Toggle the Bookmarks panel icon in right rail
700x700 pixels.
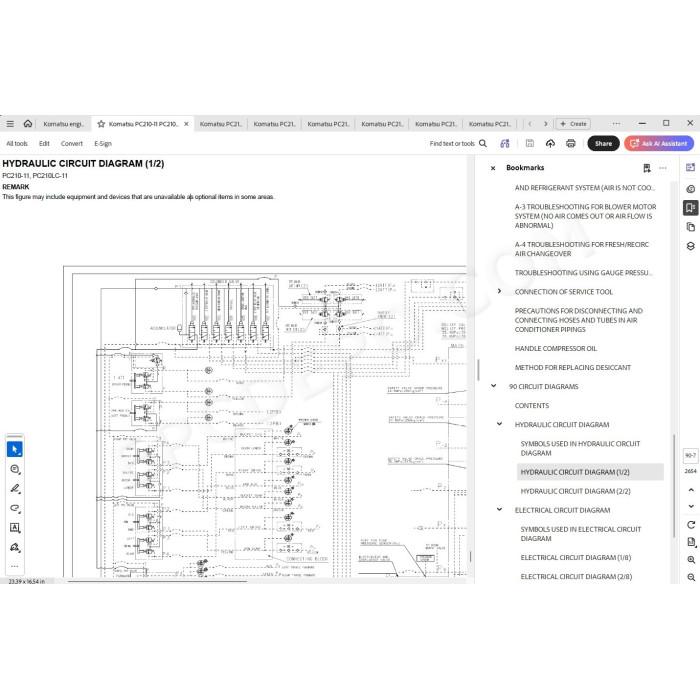pos(691,208)
